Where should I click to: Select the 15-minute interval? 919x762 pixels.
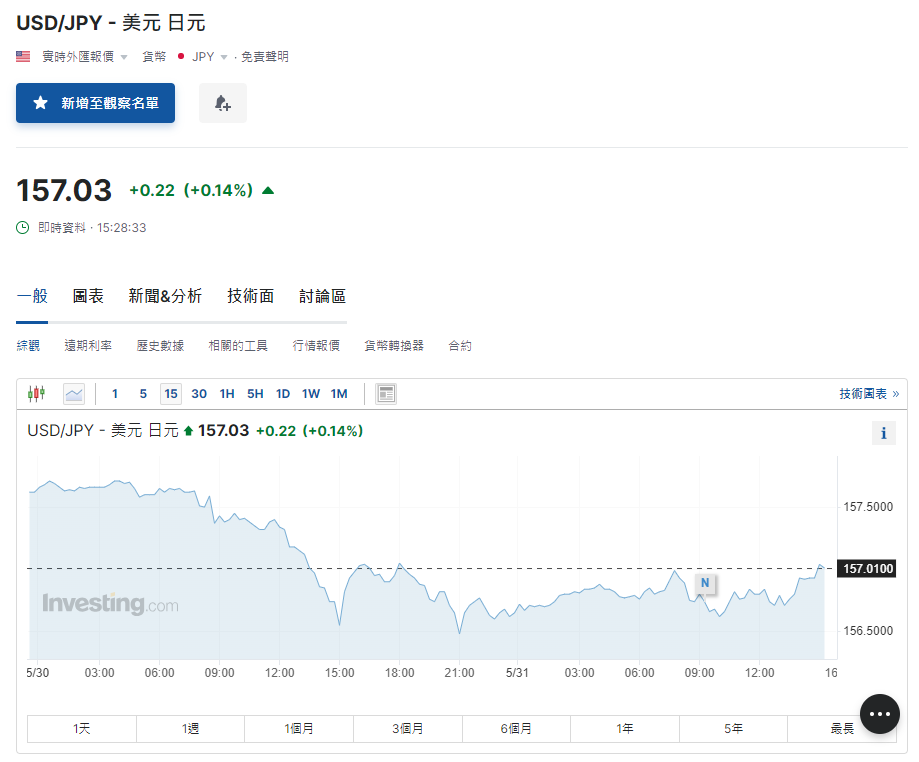click(171, 394)
